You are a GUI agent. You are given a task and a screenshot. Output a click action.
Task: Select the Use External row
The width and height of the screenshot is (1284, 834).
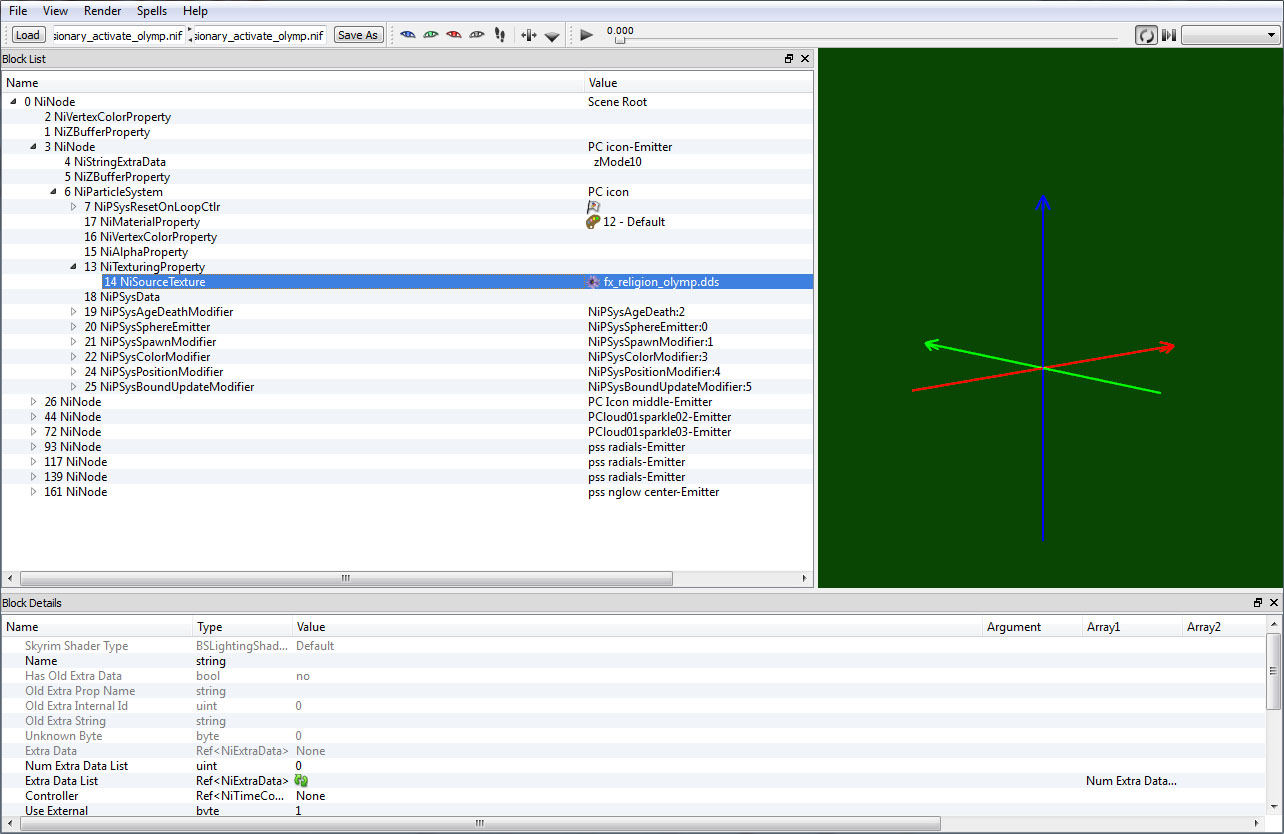click(633, 811)
